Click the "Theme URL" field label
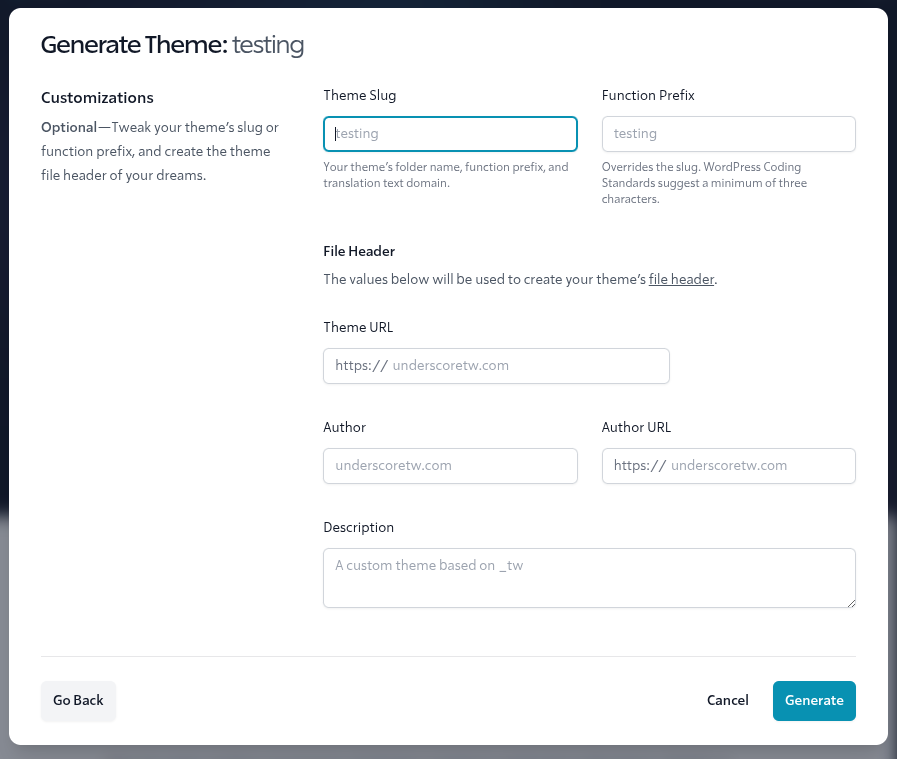 [357, 328]
